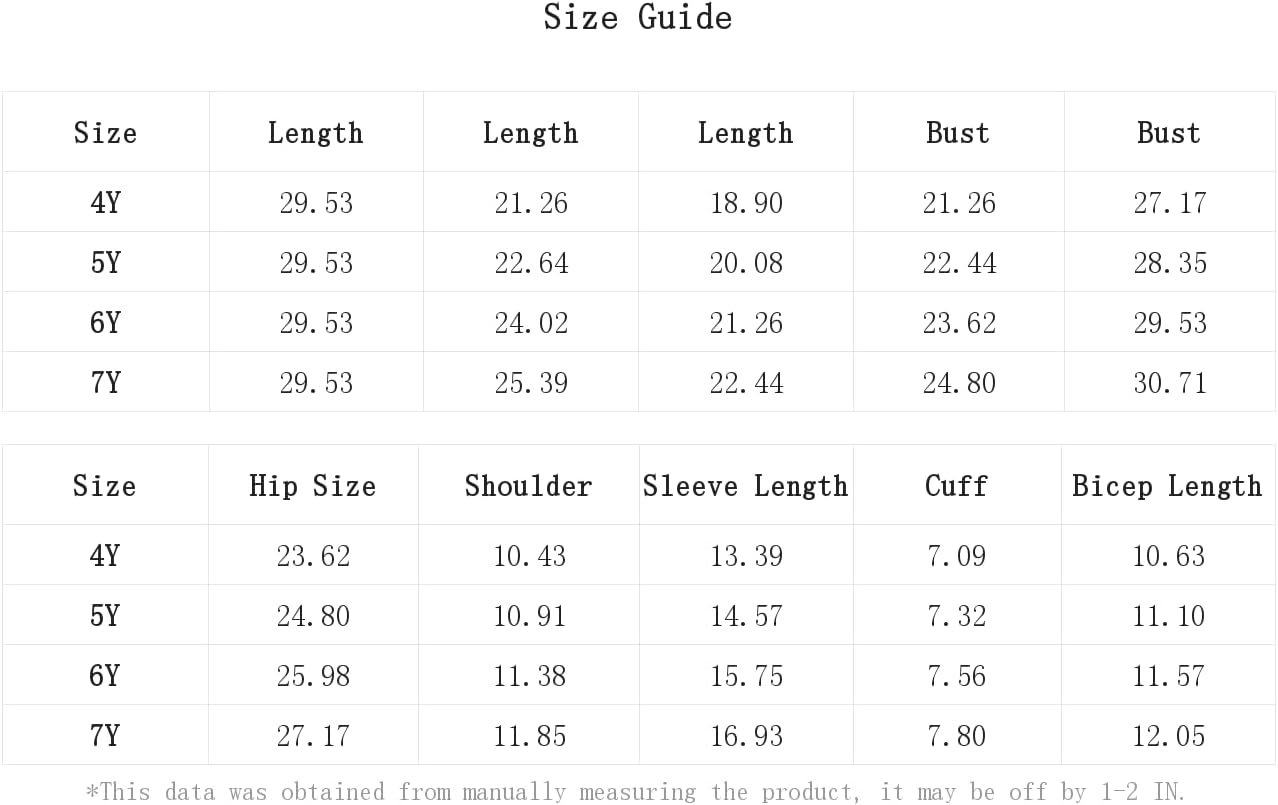Image resolution: width=1278 pixels, height=805 pixels.
Task: Click the 12.05 bicep length value
Action: 1168,736
